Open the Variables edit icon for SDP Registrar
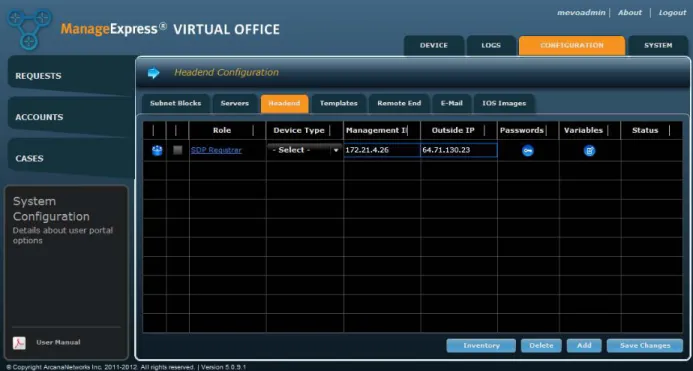Image resolution: width=693 pixels, height=371 pixels. point(589,151)
